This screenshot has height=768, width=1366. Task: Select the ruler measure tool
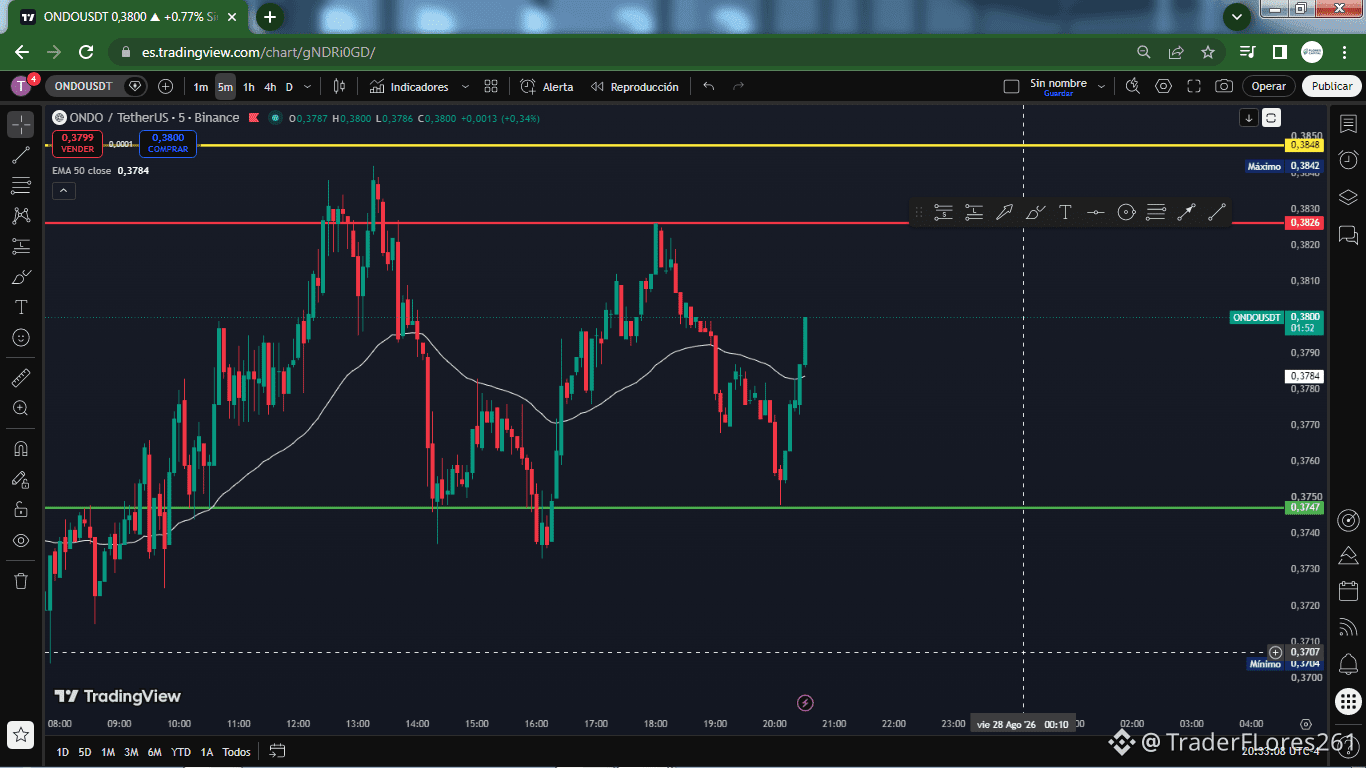(x=21, y=378)
